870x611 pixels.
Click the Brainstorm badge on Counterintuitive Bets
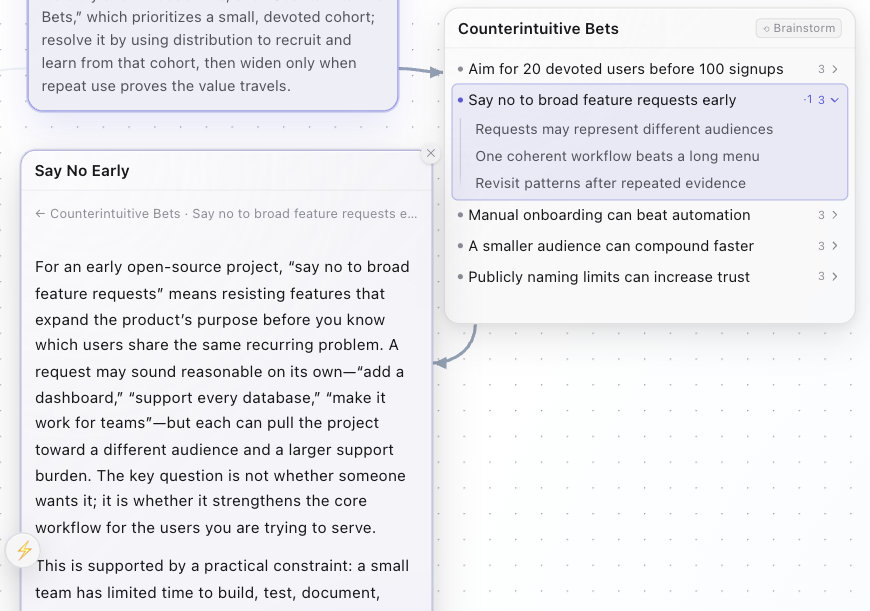(x=798, y=28)
